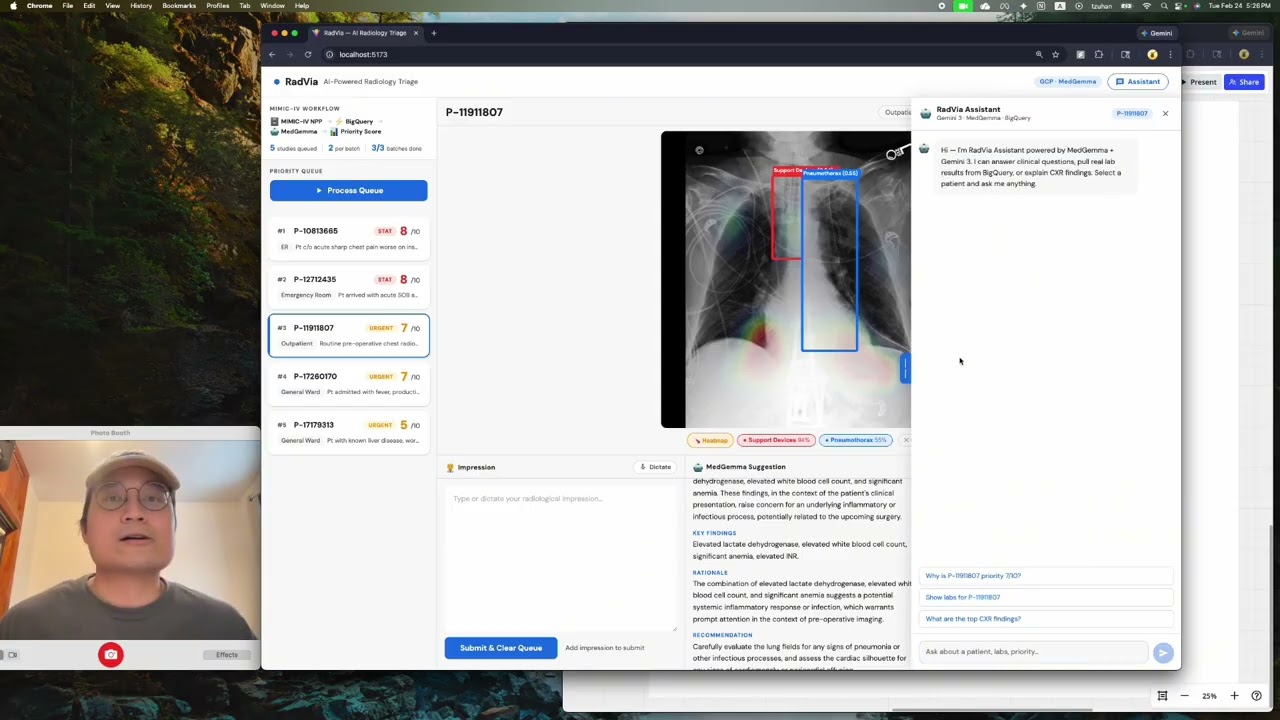Viewport: 1280px width, 720px height.
Task: Open the Gemini button in Chrome tab bar
Action: tap(1156, 33)
